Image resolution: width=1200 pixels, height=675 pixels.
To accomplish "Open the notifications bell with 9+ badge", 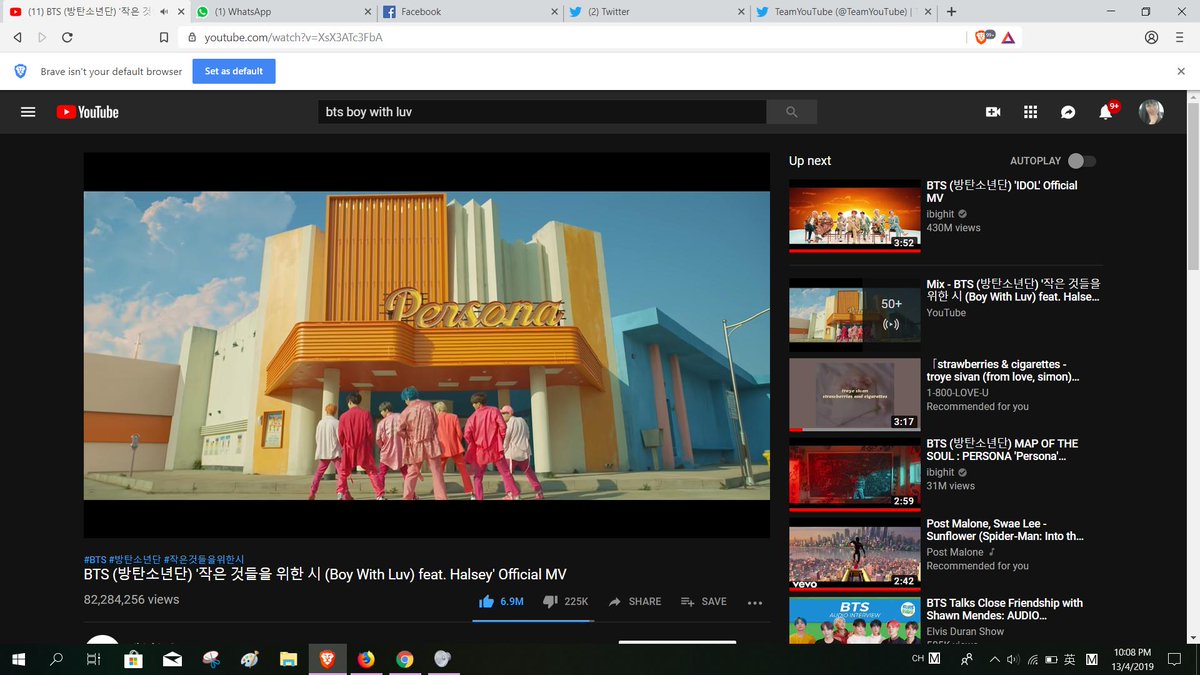I will click(1107, 111).
